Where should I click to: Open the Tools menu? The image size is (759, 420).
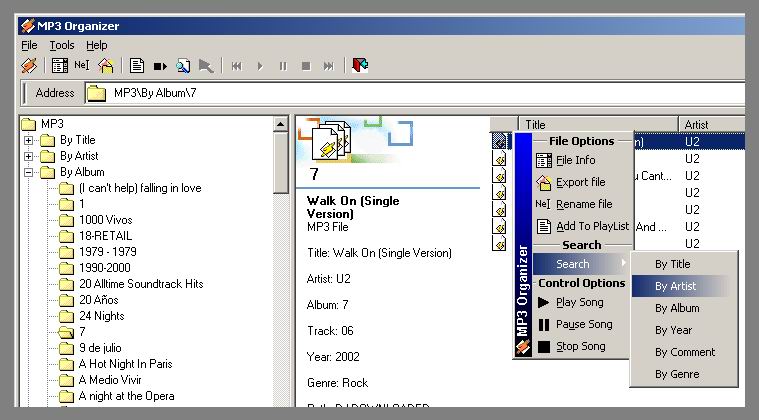(x=62, y=45)
